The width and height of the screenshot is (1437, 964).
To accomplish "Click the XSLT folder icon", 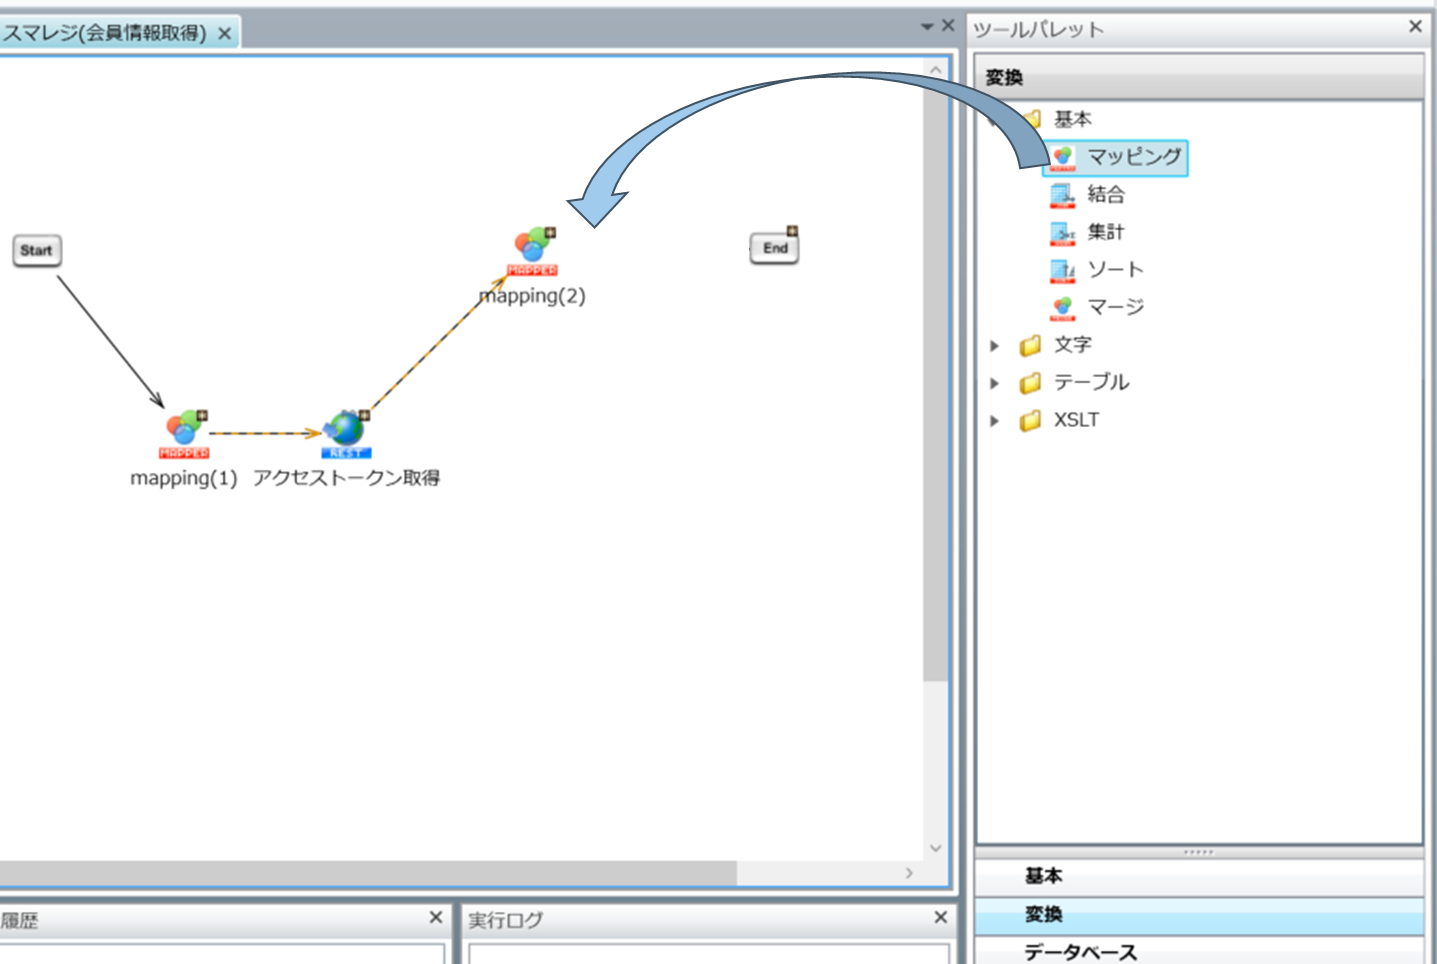I will point(1030,421).
